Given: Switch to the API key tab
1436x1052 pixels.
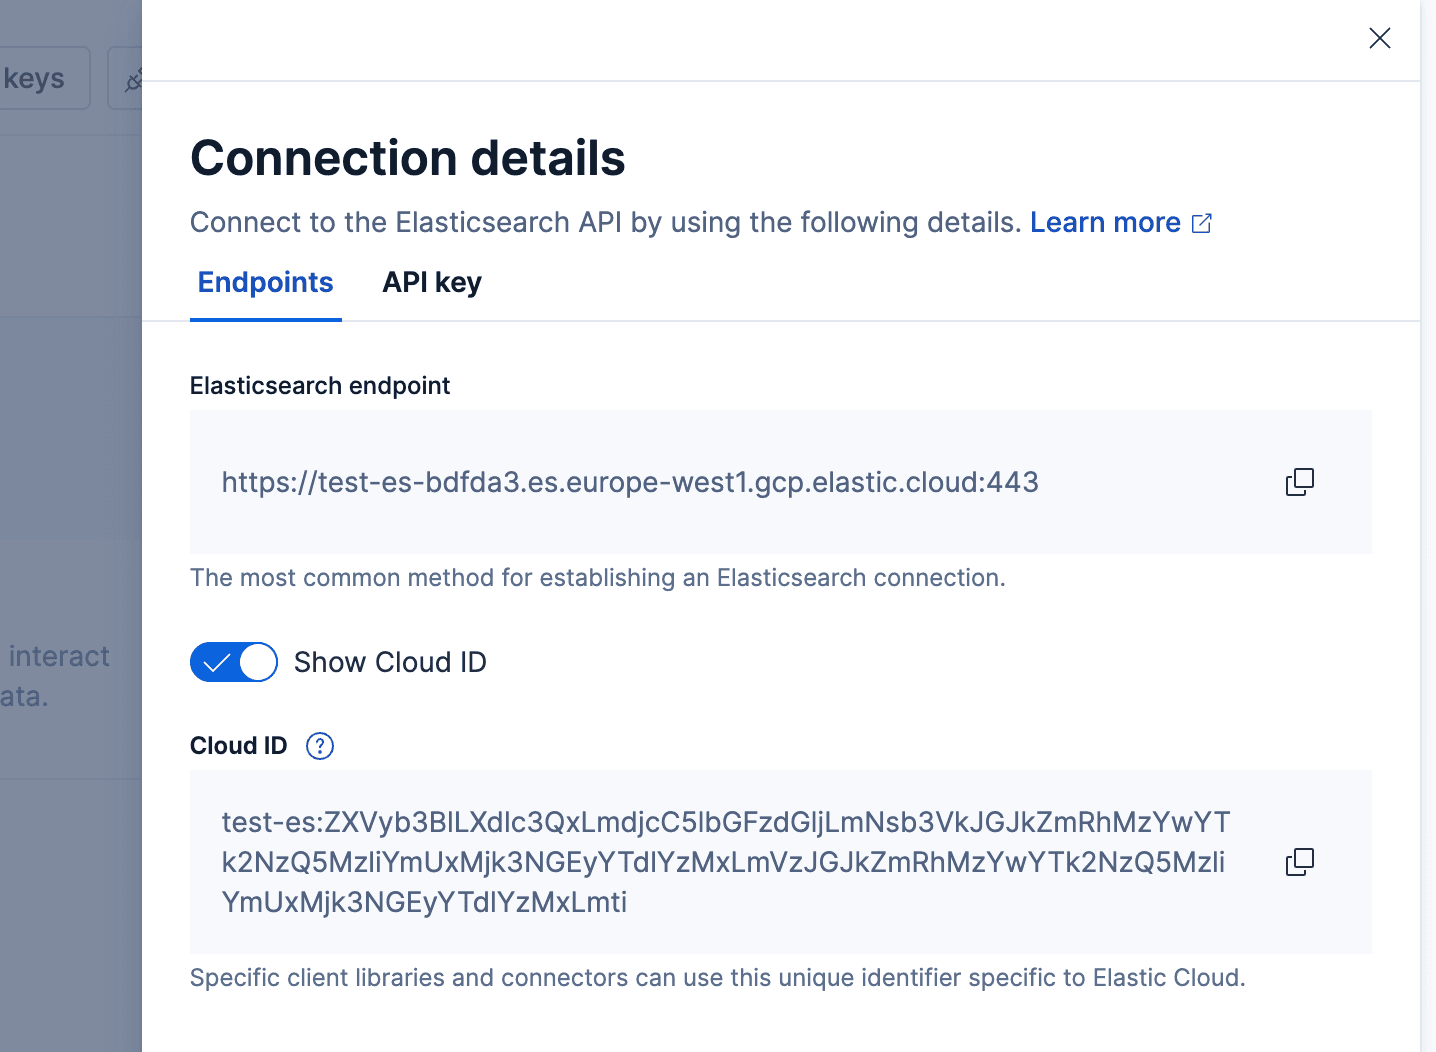Looking at the screenshot, I should [431, 282].
